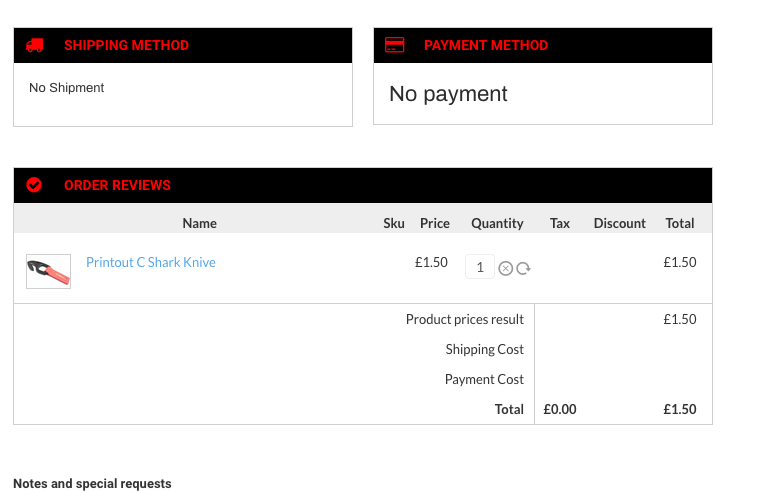
Task: Click the Notes and special requests label
Action: [x=92, y=484]
